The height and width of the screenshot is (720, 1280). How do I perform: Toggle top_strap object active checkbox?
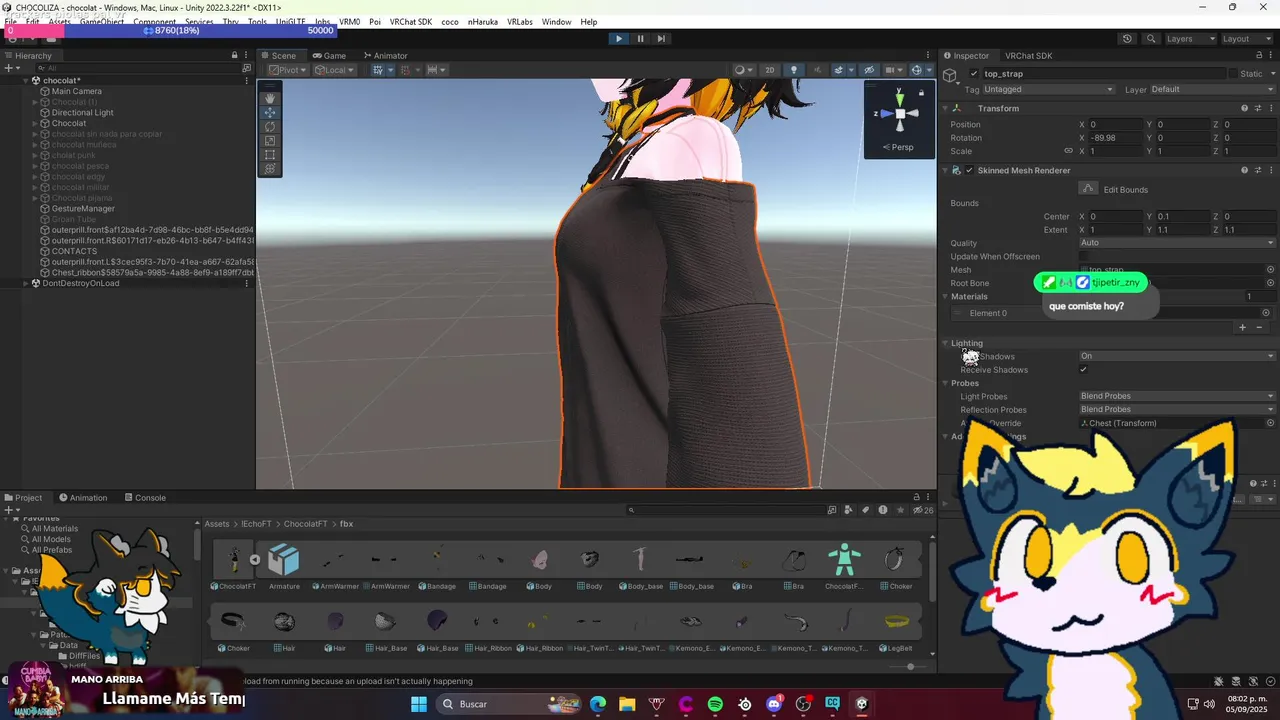coord(974,74)
